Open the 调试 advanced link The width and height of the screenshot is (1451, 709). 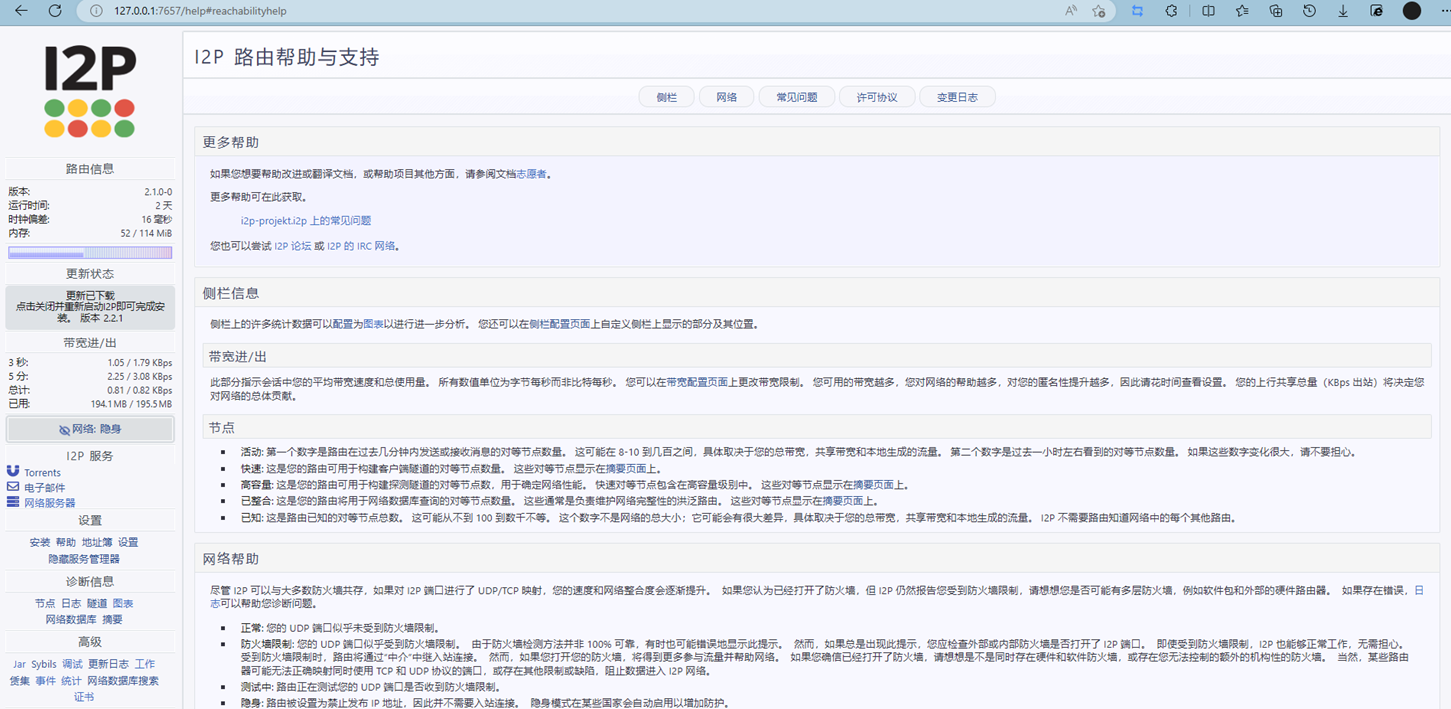pos(73,664)
